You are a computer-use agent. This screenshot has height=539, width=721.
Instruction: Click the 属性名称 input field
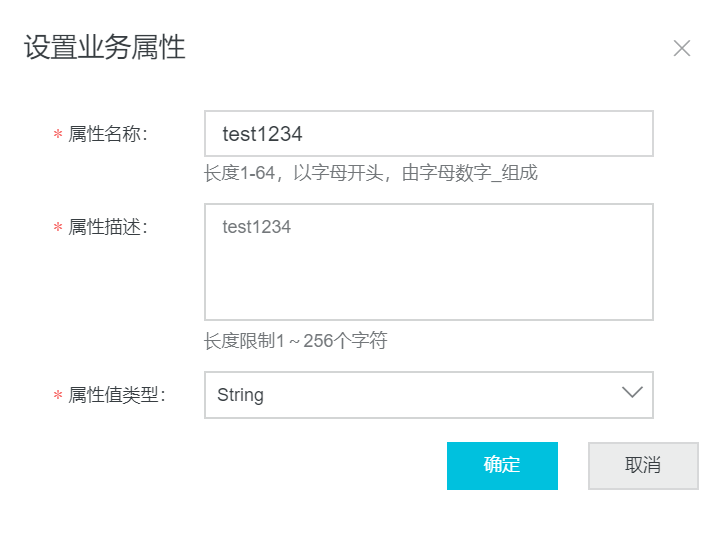429,133
